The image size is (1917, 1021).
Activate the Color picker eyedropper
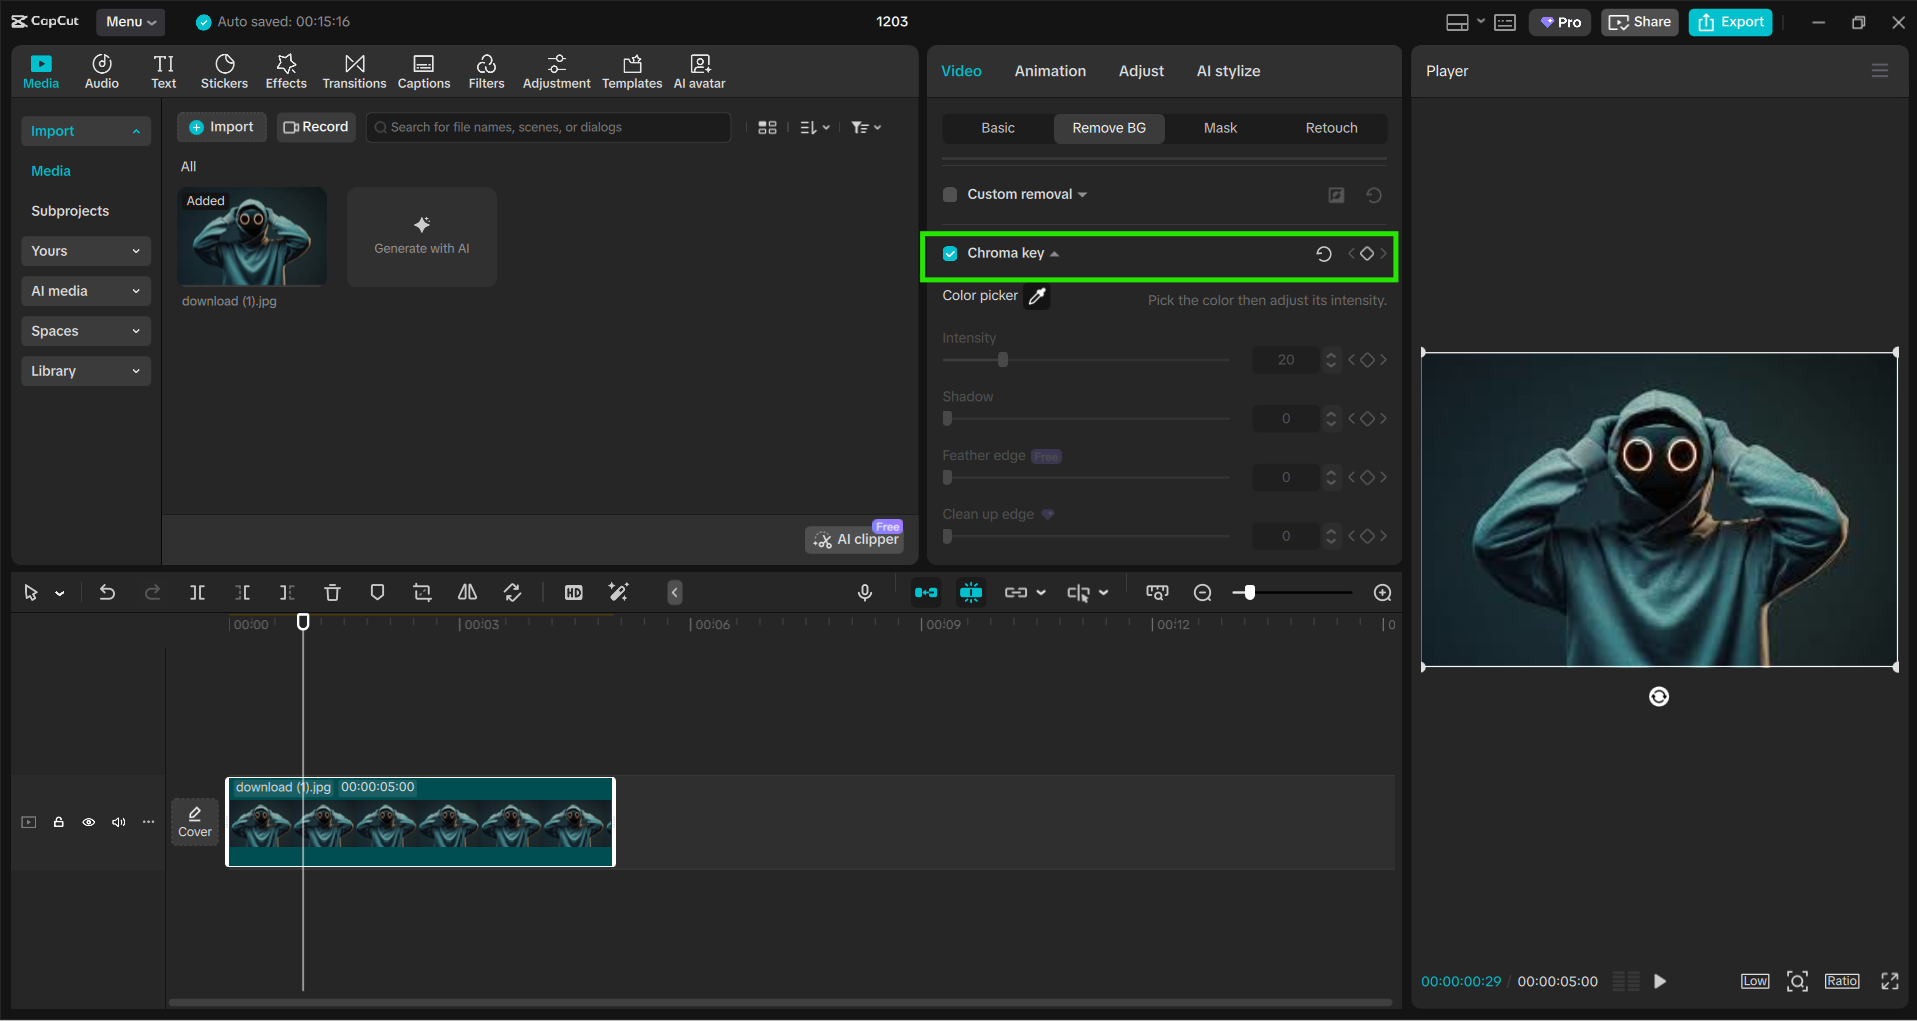click(x=1037, y=296)
